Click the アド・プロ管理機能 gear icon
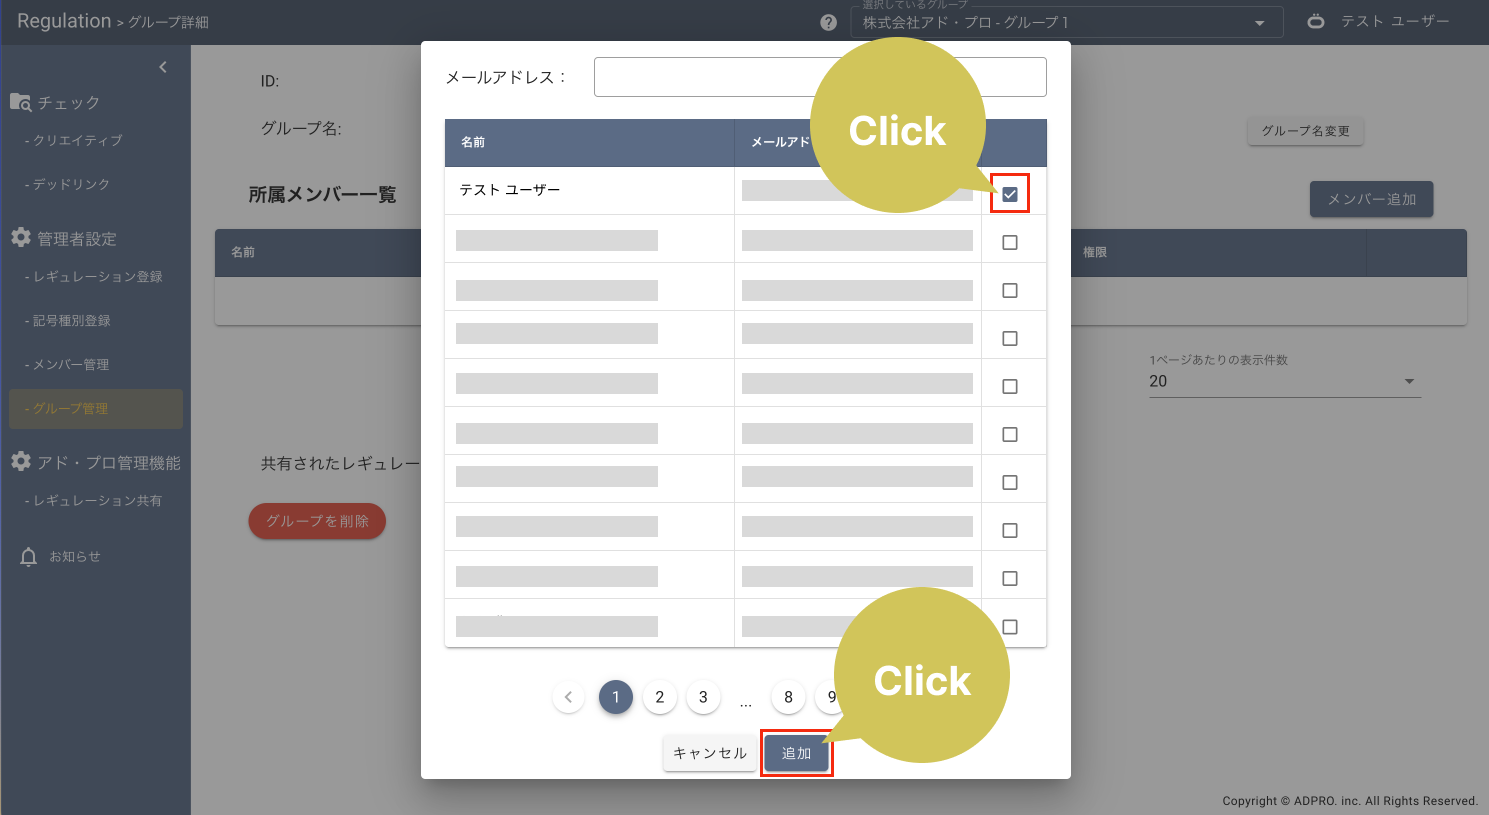The height and width of the screenshot is (815, 1489). pyautogui.click(x=20, y=462)
